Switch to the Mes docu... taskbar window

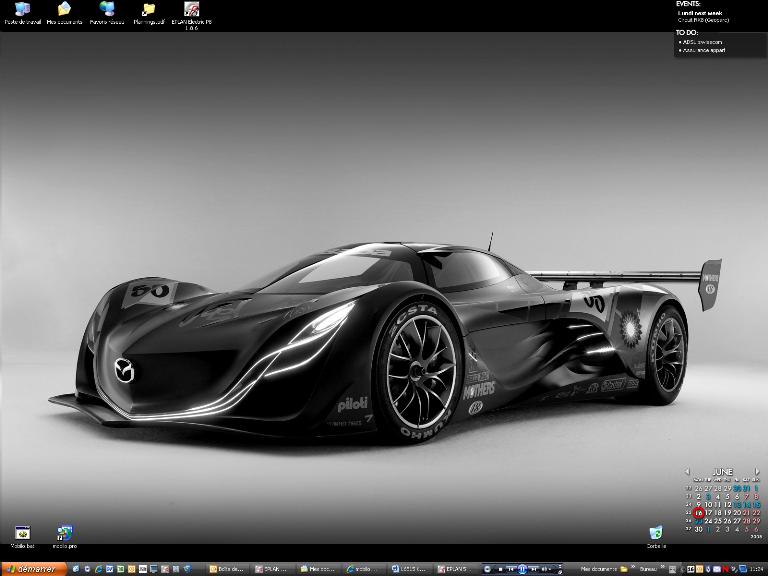pyautogui.click(x=318, y=569)
